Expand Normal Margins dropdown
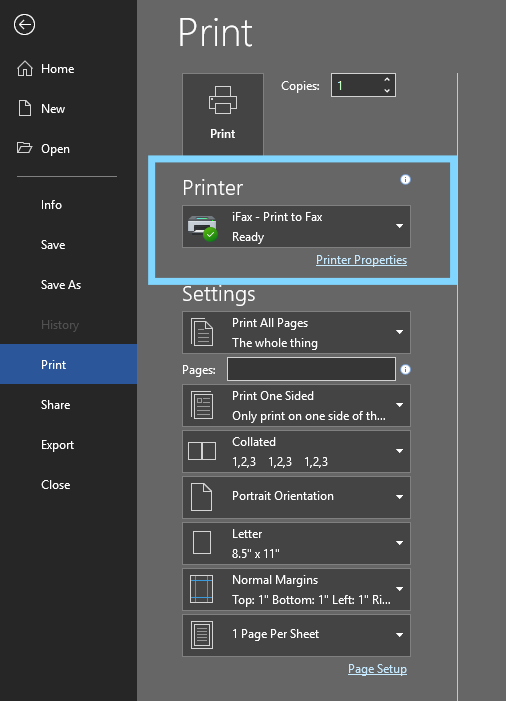The width and height of the screenshot is (506, 701). click(296, 589)
